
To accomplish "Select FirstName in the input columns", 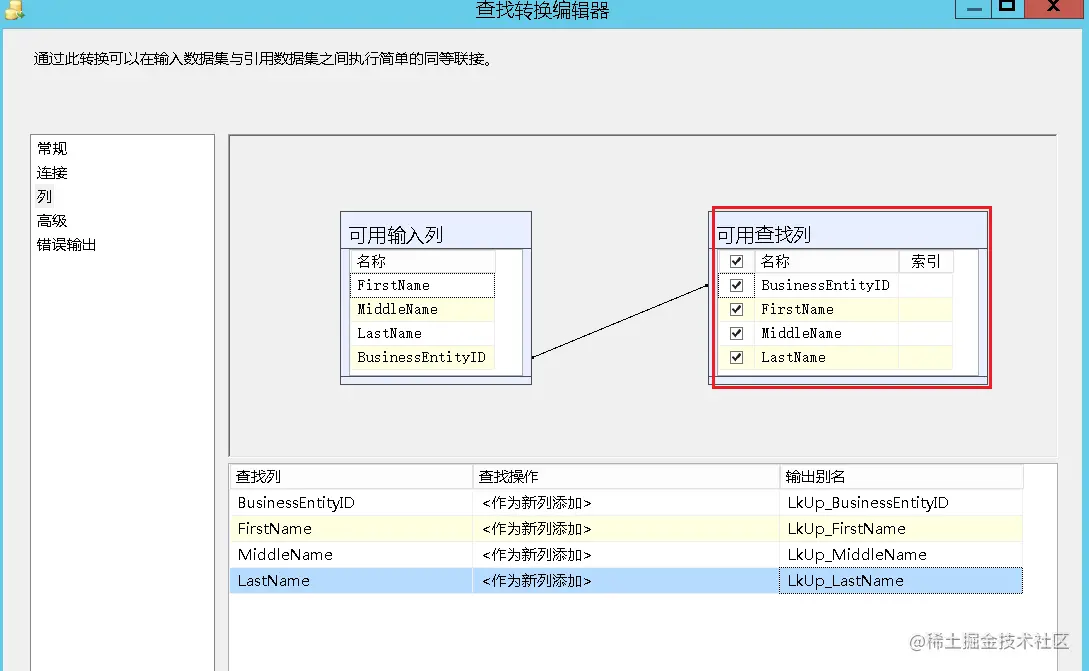I will [x=422, y=285].
